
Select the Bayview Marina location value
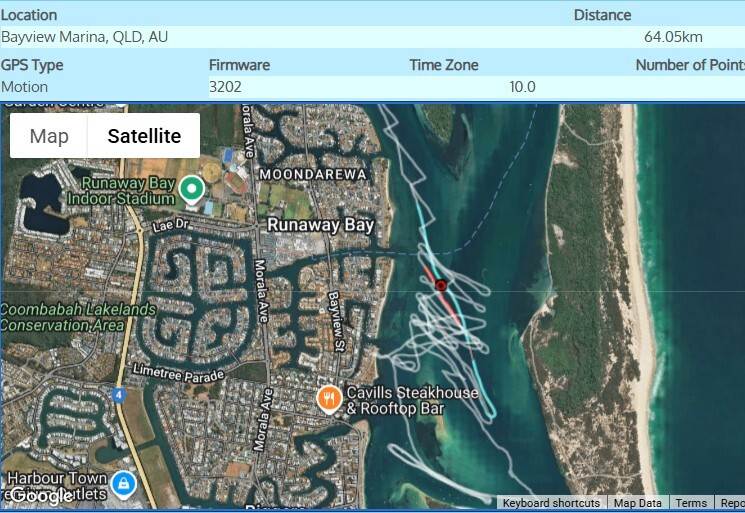coord(84,37)
